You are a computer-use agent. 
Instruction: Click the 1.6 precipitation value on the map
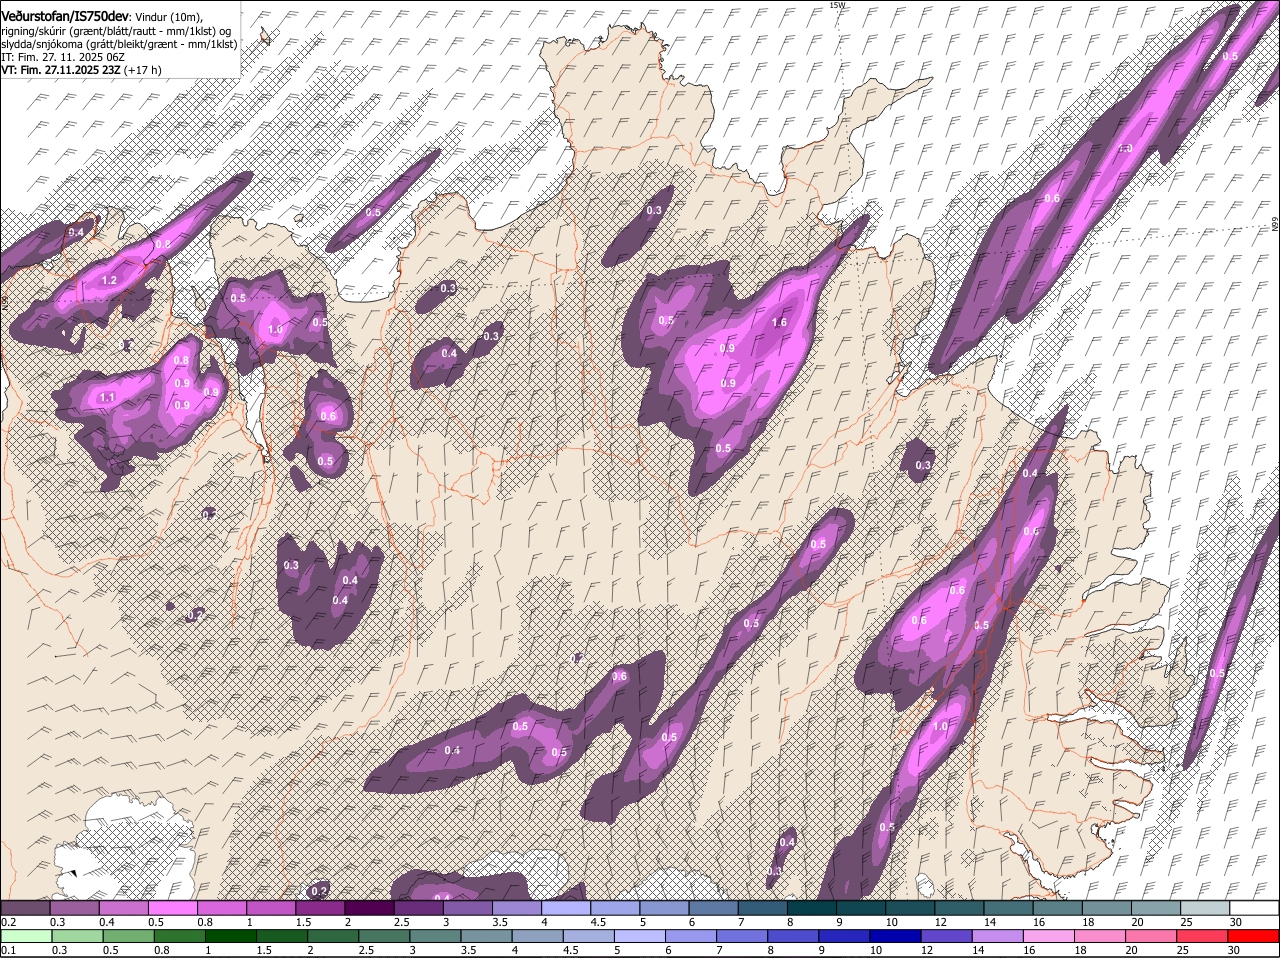(x=780, y=323)
